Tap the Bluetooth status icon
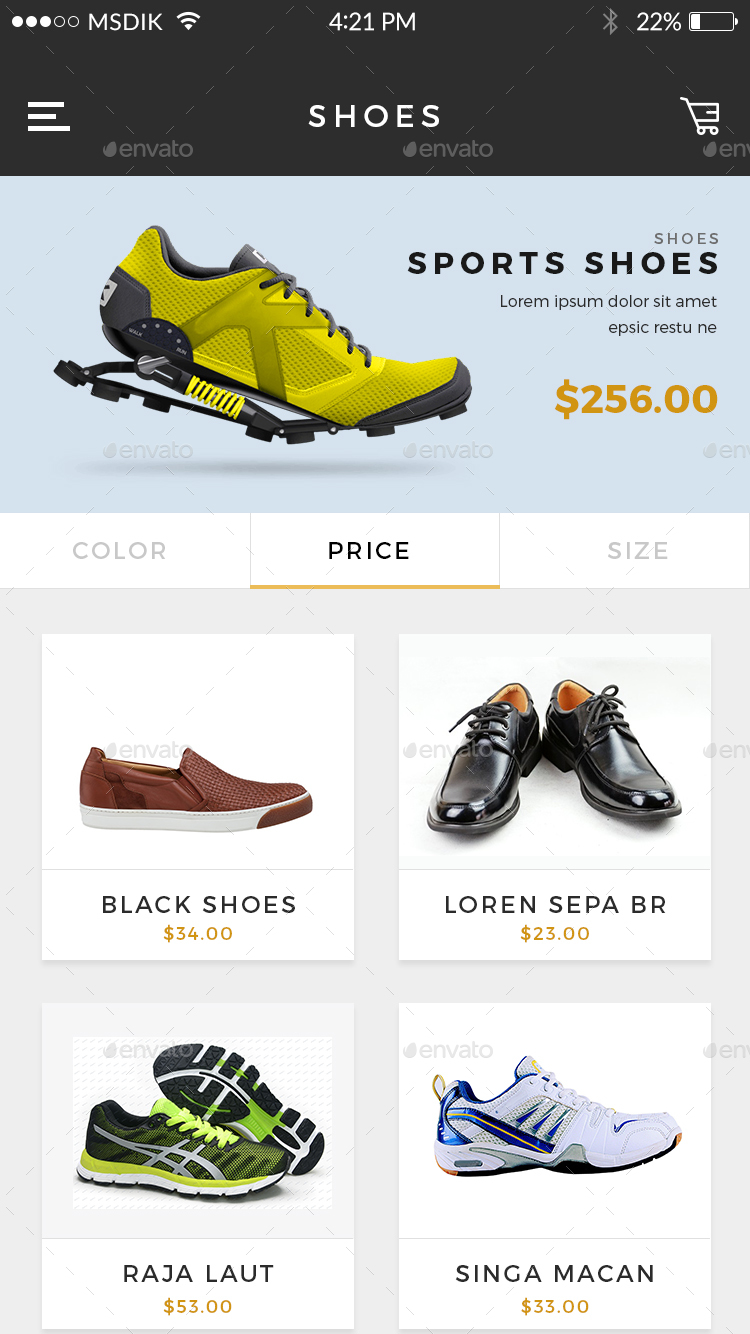The height and width of the screenshot is (1334, 750). pyautogui.click(x=610, y=21)
